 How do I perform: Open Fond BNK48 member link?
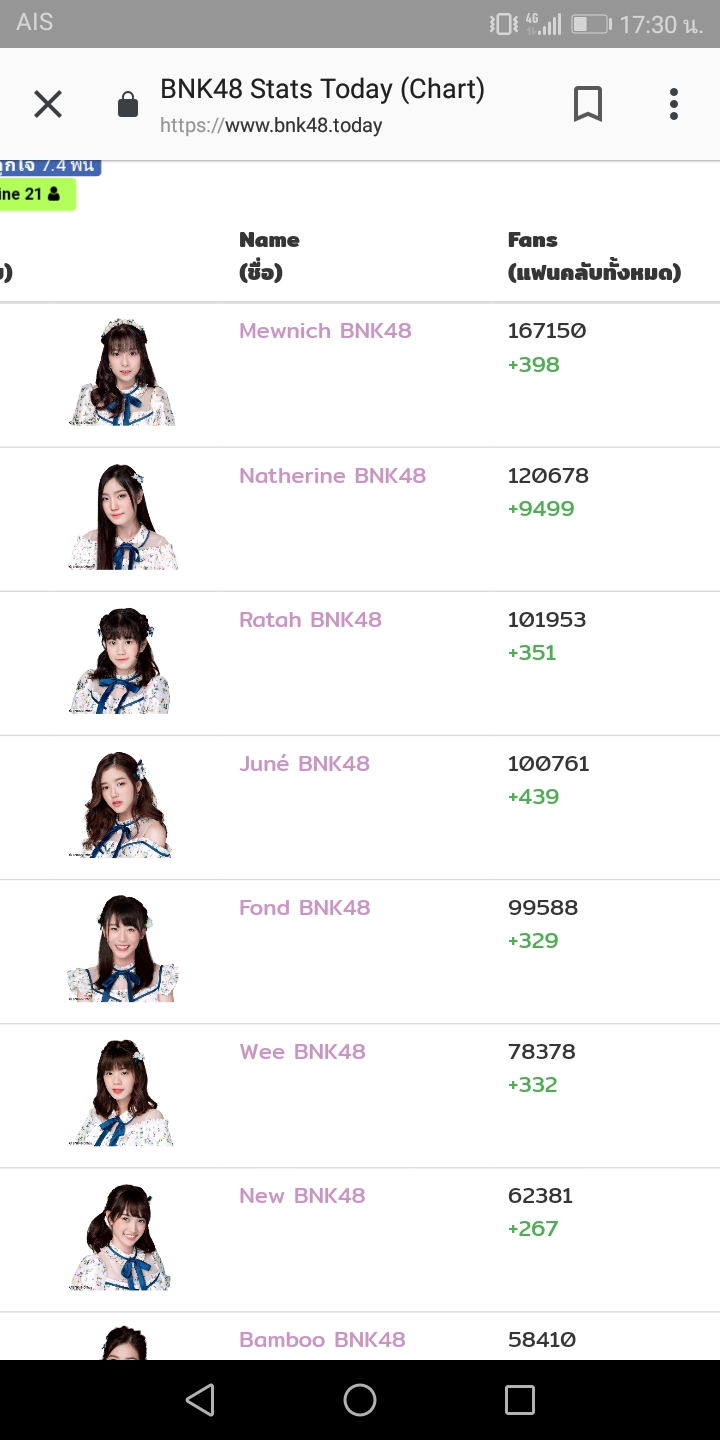pos(304,908)
